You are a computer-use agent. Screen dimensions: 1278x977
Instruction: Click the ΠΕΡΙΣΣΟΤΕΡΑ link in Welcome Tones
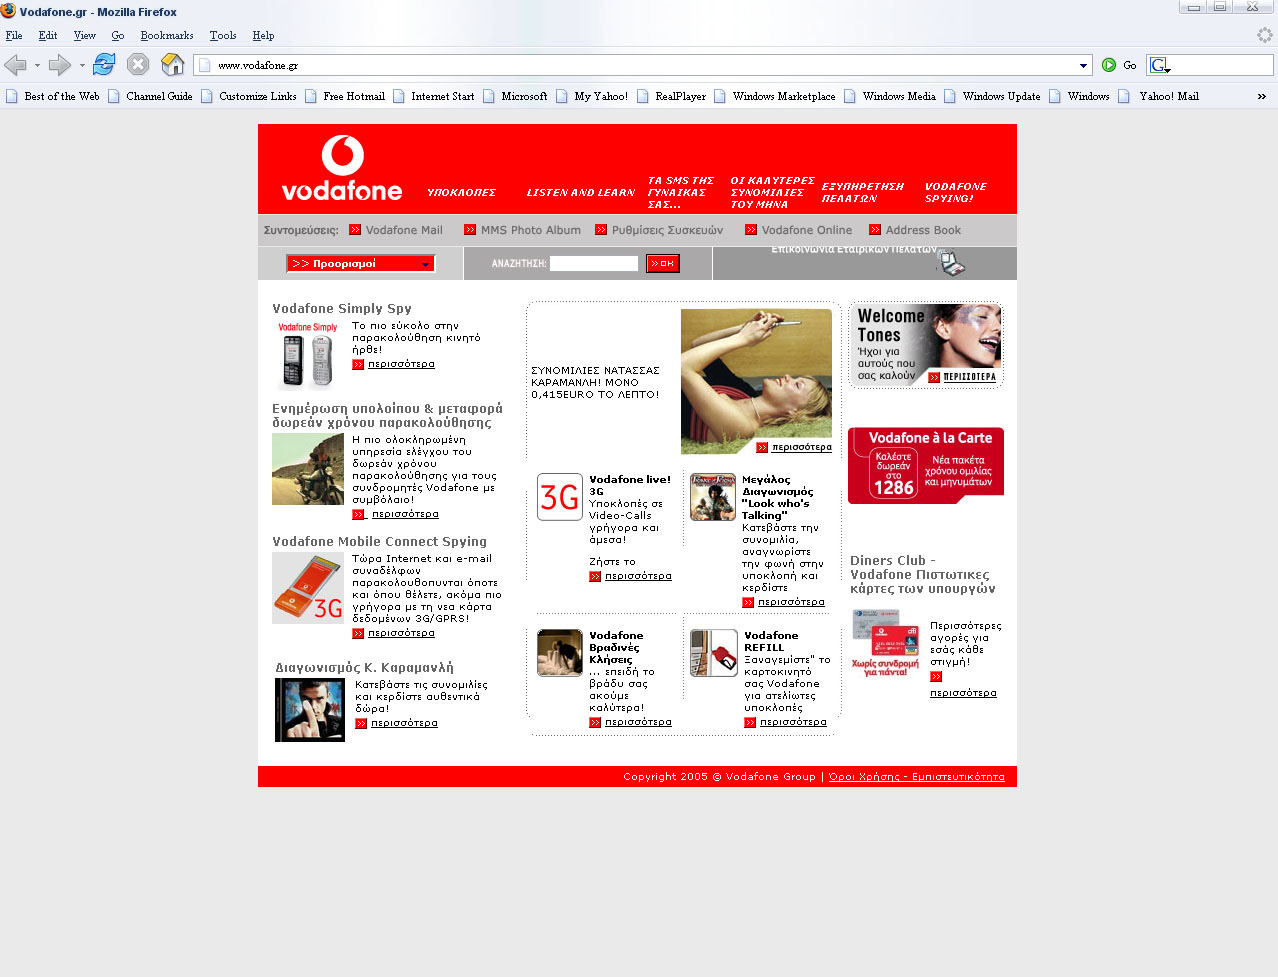(969, 377)
